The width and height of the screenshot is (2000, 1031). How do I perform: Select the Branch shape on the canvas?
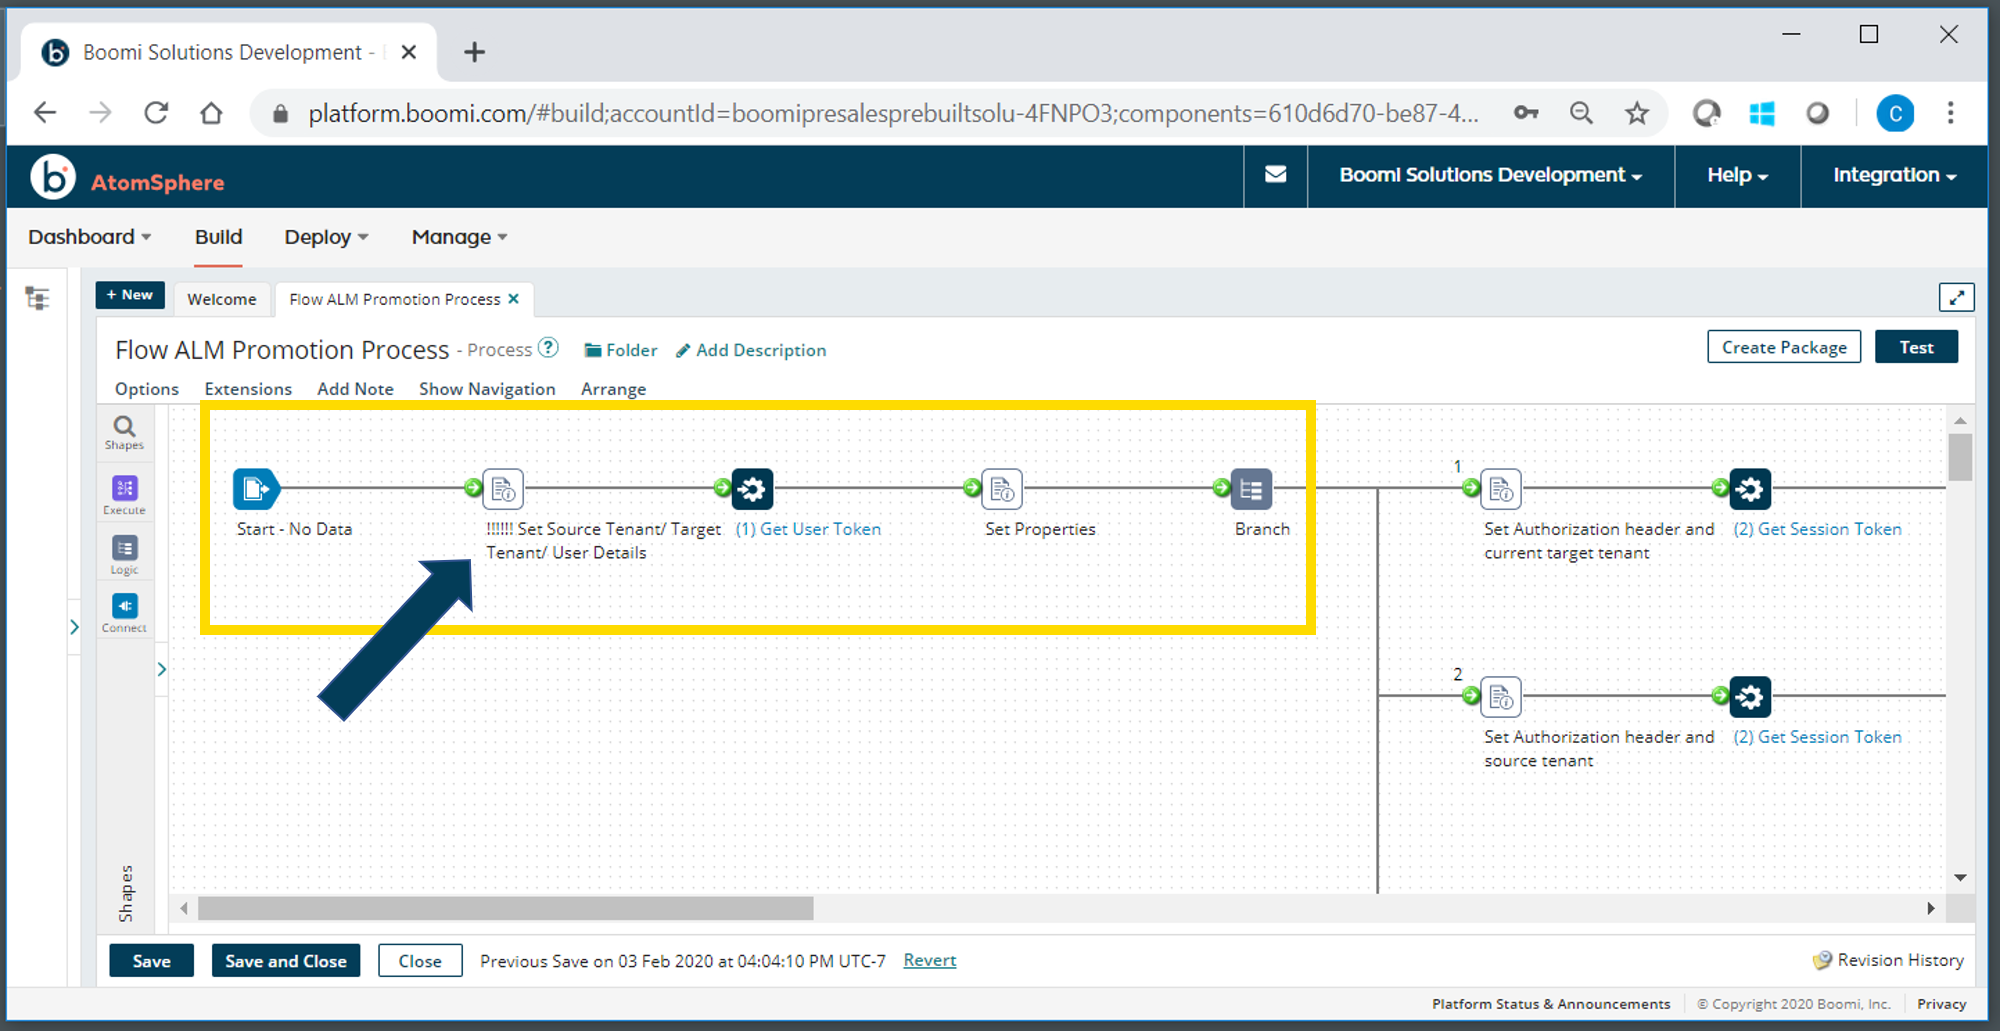(x=1251, y=489)
